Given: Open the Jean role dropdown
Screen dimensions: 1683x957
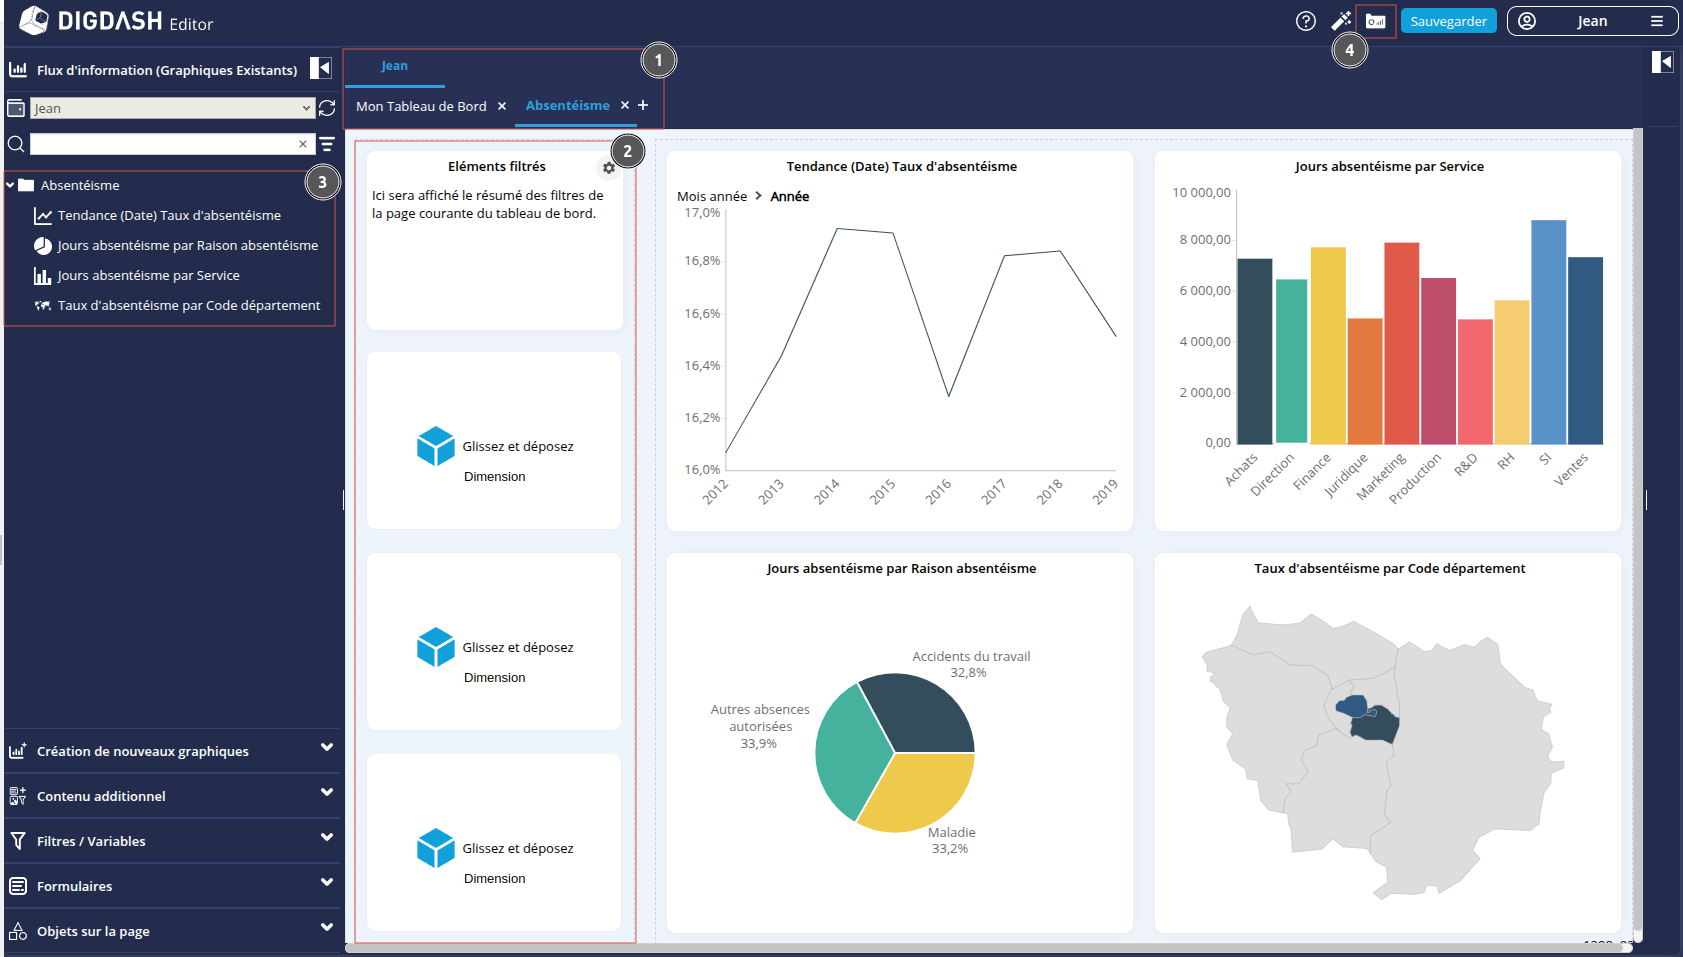Looking at the screenshot, I should click(x=172, y=108).
